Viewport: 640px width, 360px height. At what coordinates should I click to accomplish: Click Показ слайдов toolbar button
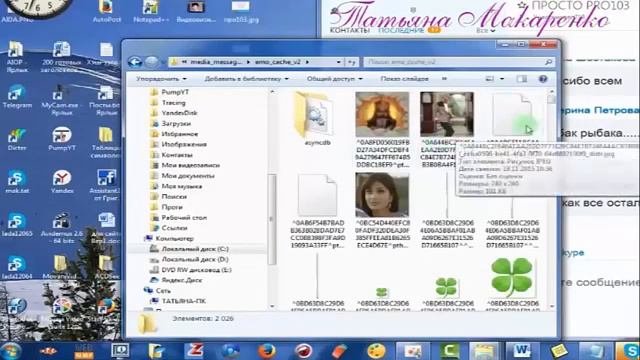[404, 79]
